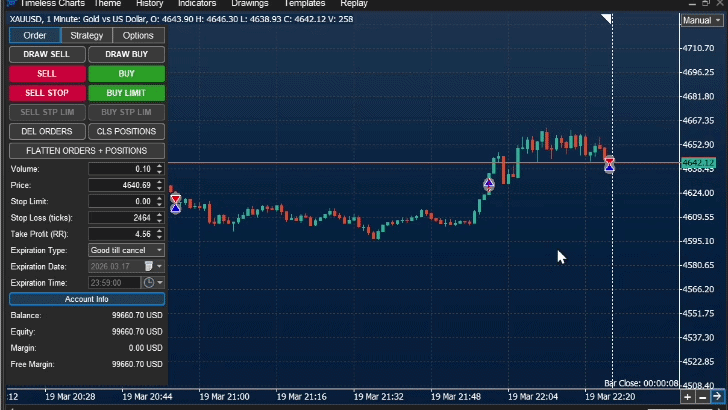Open the Replay menu
Viewport: 728px width, 410px height.
354,4
